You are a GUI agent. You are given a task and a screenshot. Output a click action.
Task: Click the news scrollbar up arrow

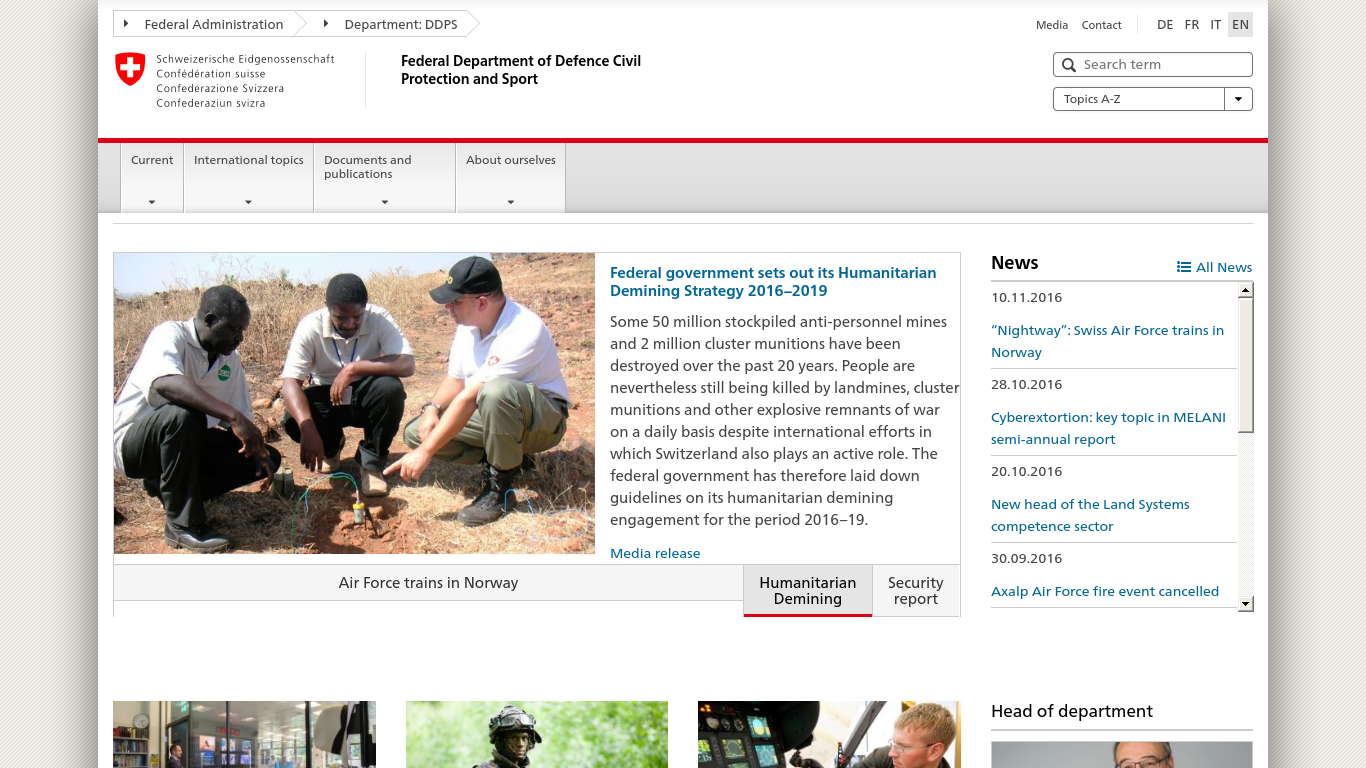point(1245,291)
